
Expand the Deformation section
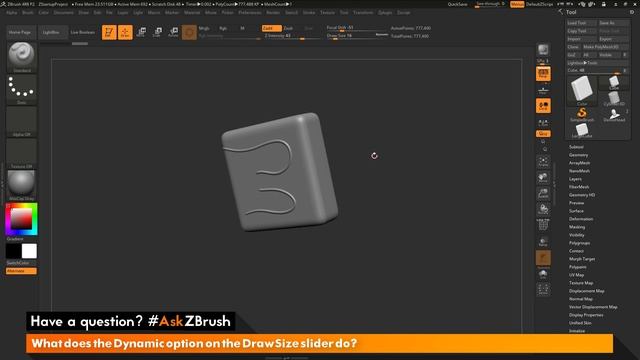(581, 219)
